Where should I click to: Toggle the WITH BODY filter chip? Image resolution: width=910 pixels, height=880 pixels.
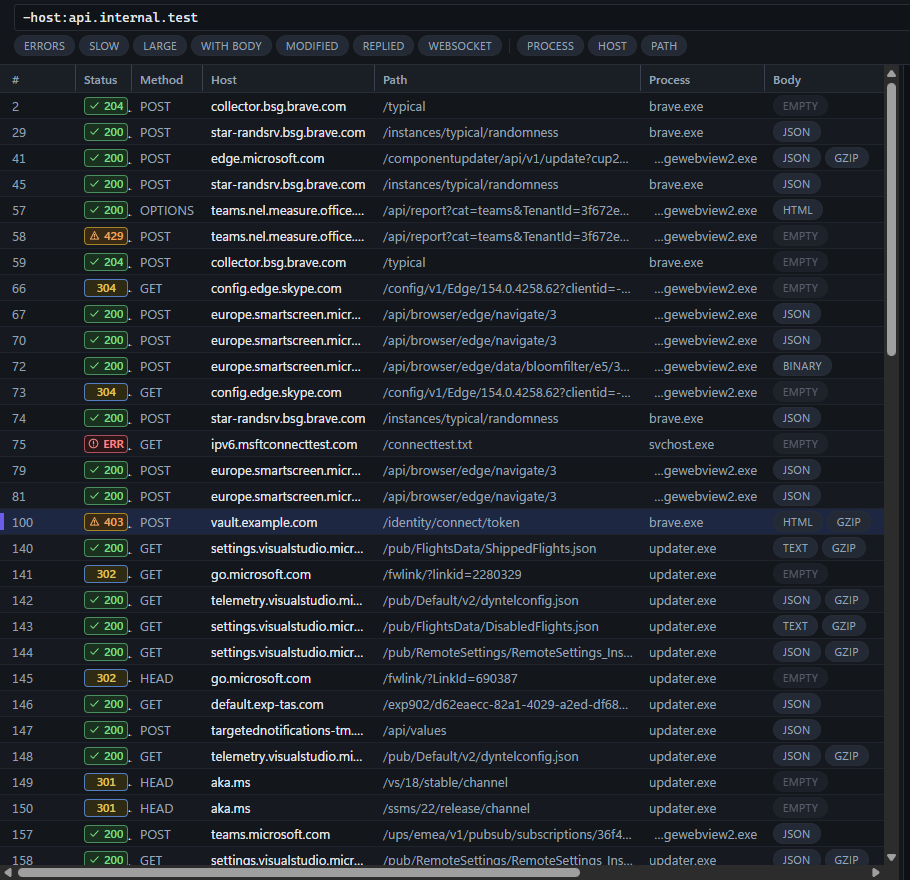click(x=231, y=46)
